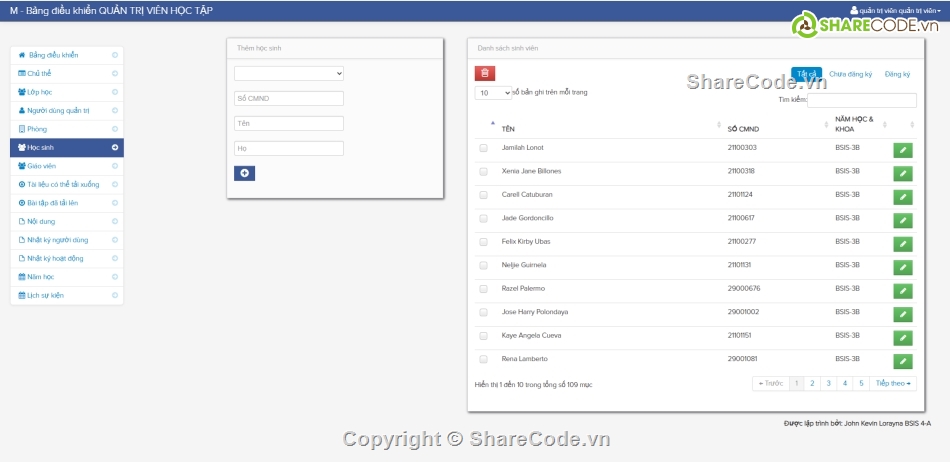This screenshot has height=462, width=950.
Task: Tick the checkbox for Xenia Jane Billones
Action: click(484, 171)
